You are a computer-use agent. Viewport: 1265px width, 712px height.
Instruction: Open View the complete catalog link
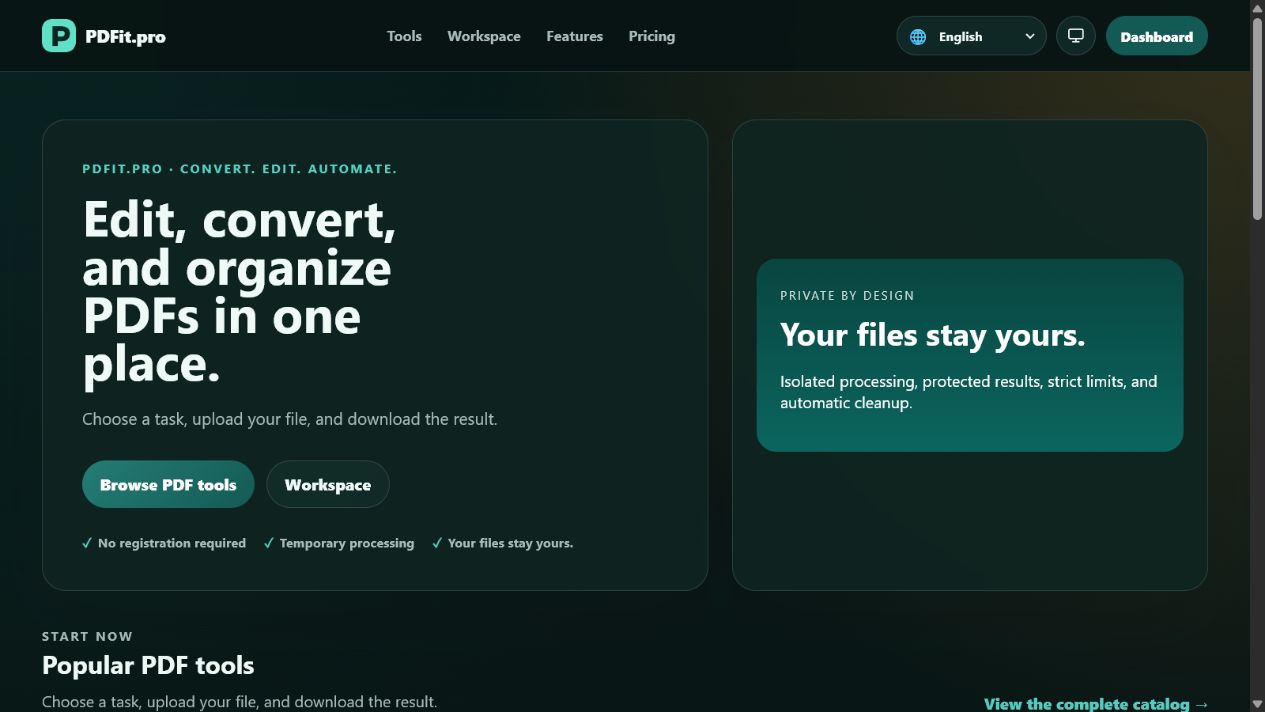(1096, 704)
